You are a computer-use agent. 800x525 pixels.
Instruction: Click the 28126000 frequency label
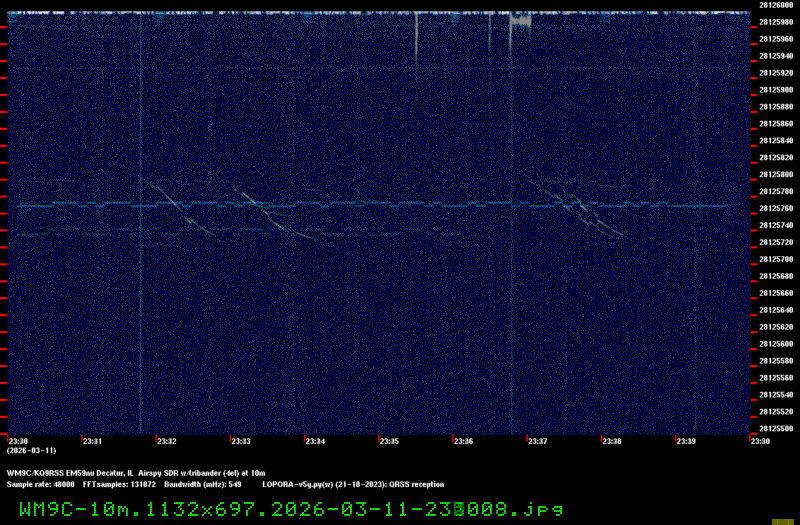pyautogui.click(x=776, y=5)
